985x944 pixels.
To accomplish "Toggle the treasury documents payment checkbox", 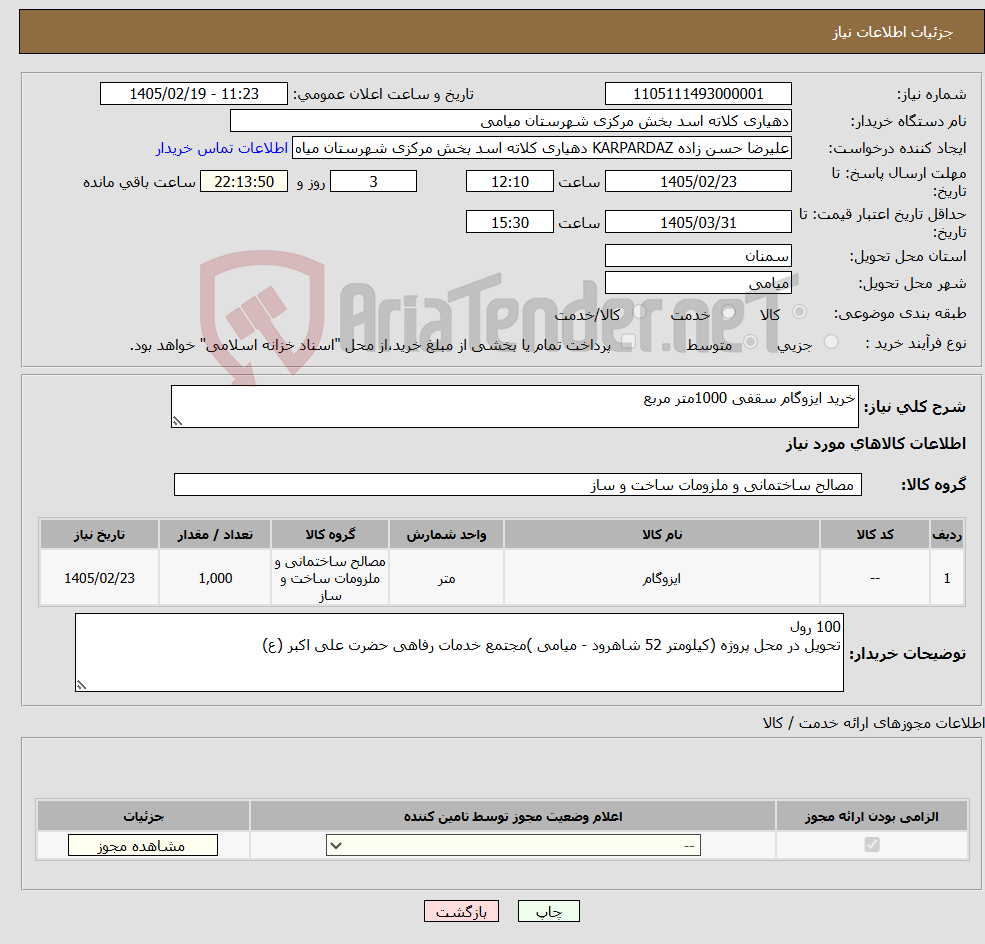I will point(628,342).
